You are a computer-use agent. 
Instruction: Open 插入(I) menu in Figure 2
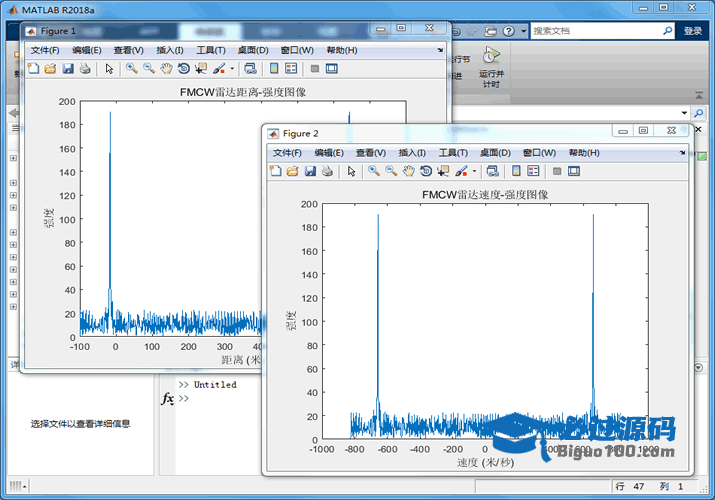[x=412, y=153]
